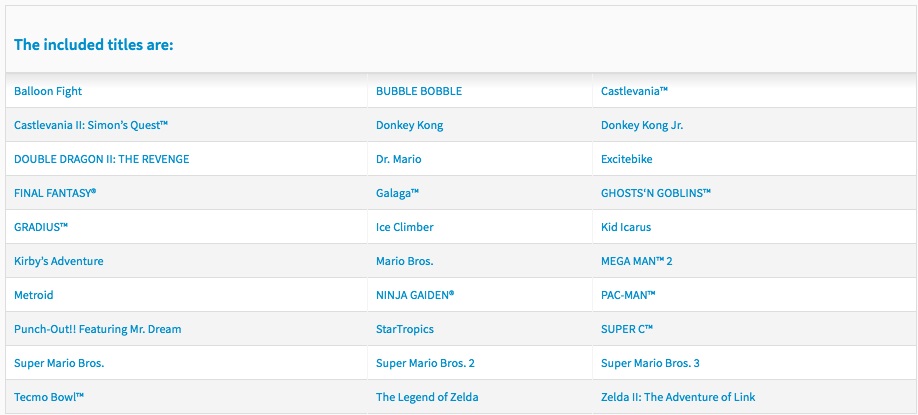The image size is (918, 415).
Task: Open The Legend of Zelda link
Action: coord(427,397)
